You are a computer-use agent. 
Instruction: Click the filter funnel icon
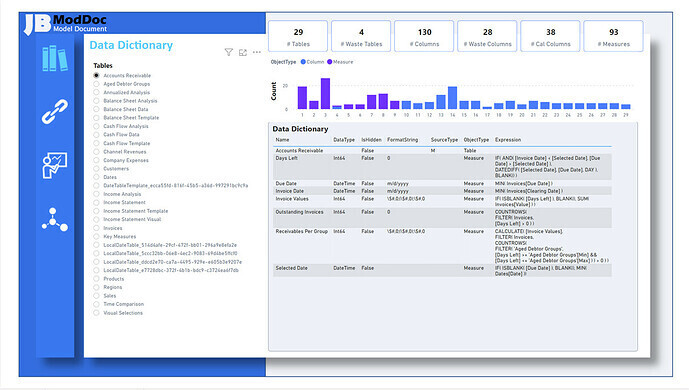pos(228,52)
